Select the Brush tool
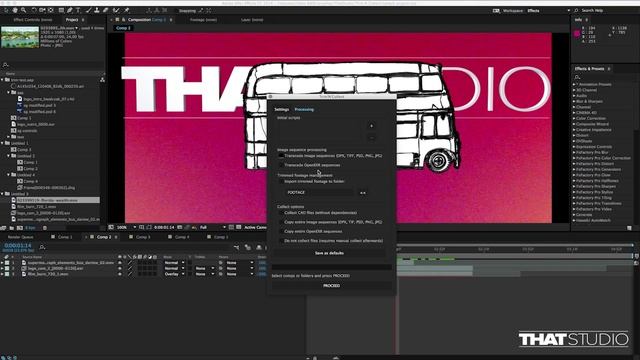The image size is (640, 360). point(88,10)
